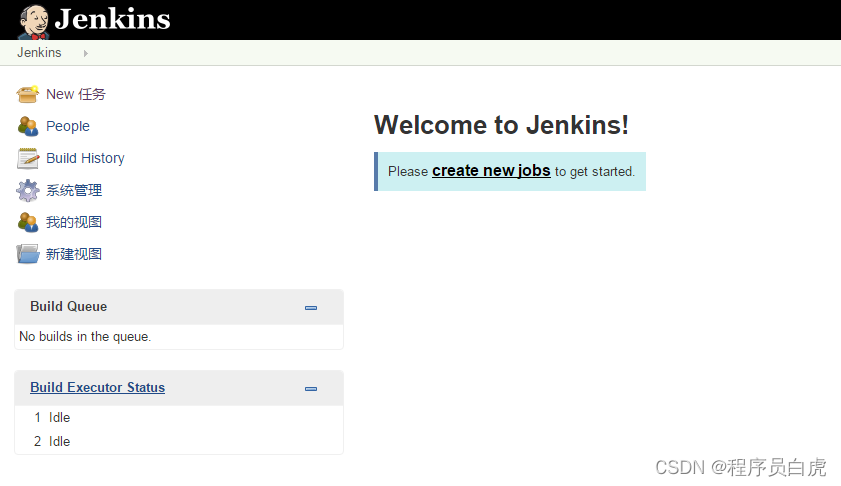
Task: Open the New 任务 link
Action: [76, 94]
